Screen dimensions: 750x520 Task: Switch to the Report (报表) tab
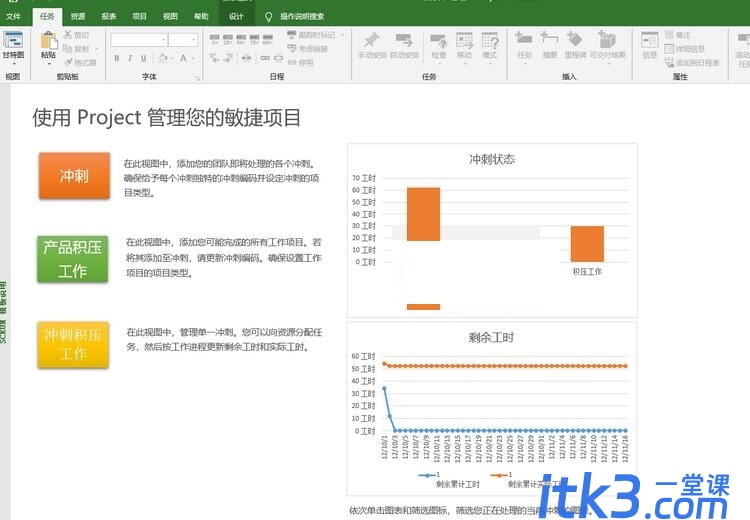pos(109,16)
